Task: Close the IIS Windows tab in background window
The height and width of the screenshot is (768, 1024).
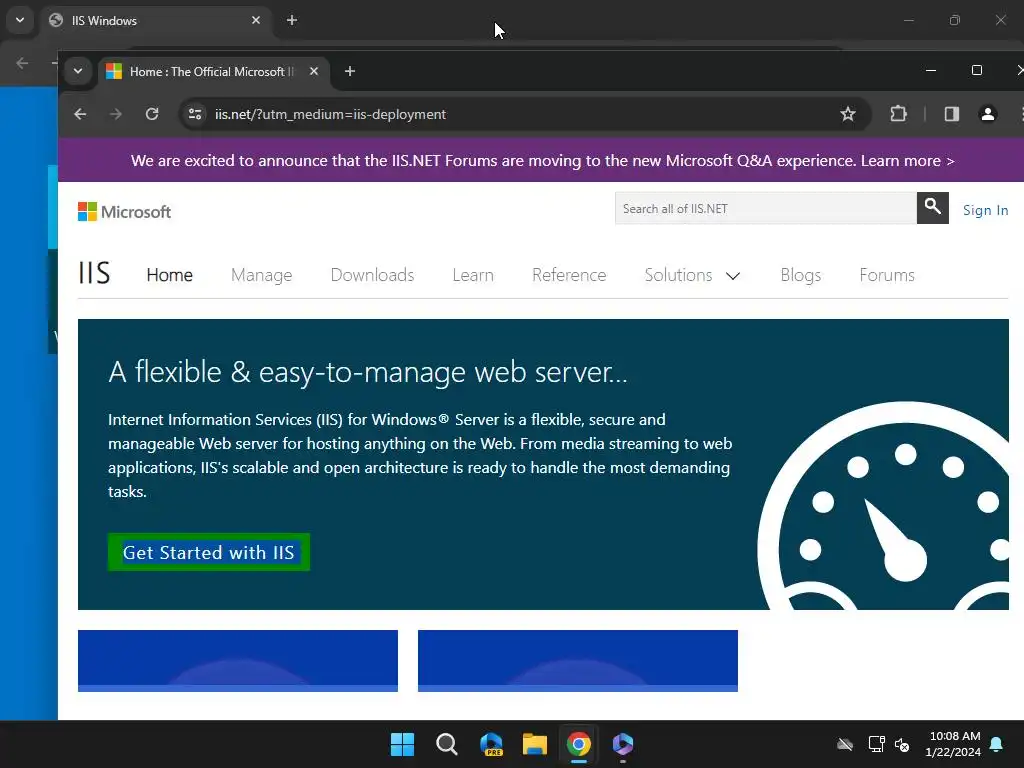Action: pyautogui.click(x=256, y=20)
